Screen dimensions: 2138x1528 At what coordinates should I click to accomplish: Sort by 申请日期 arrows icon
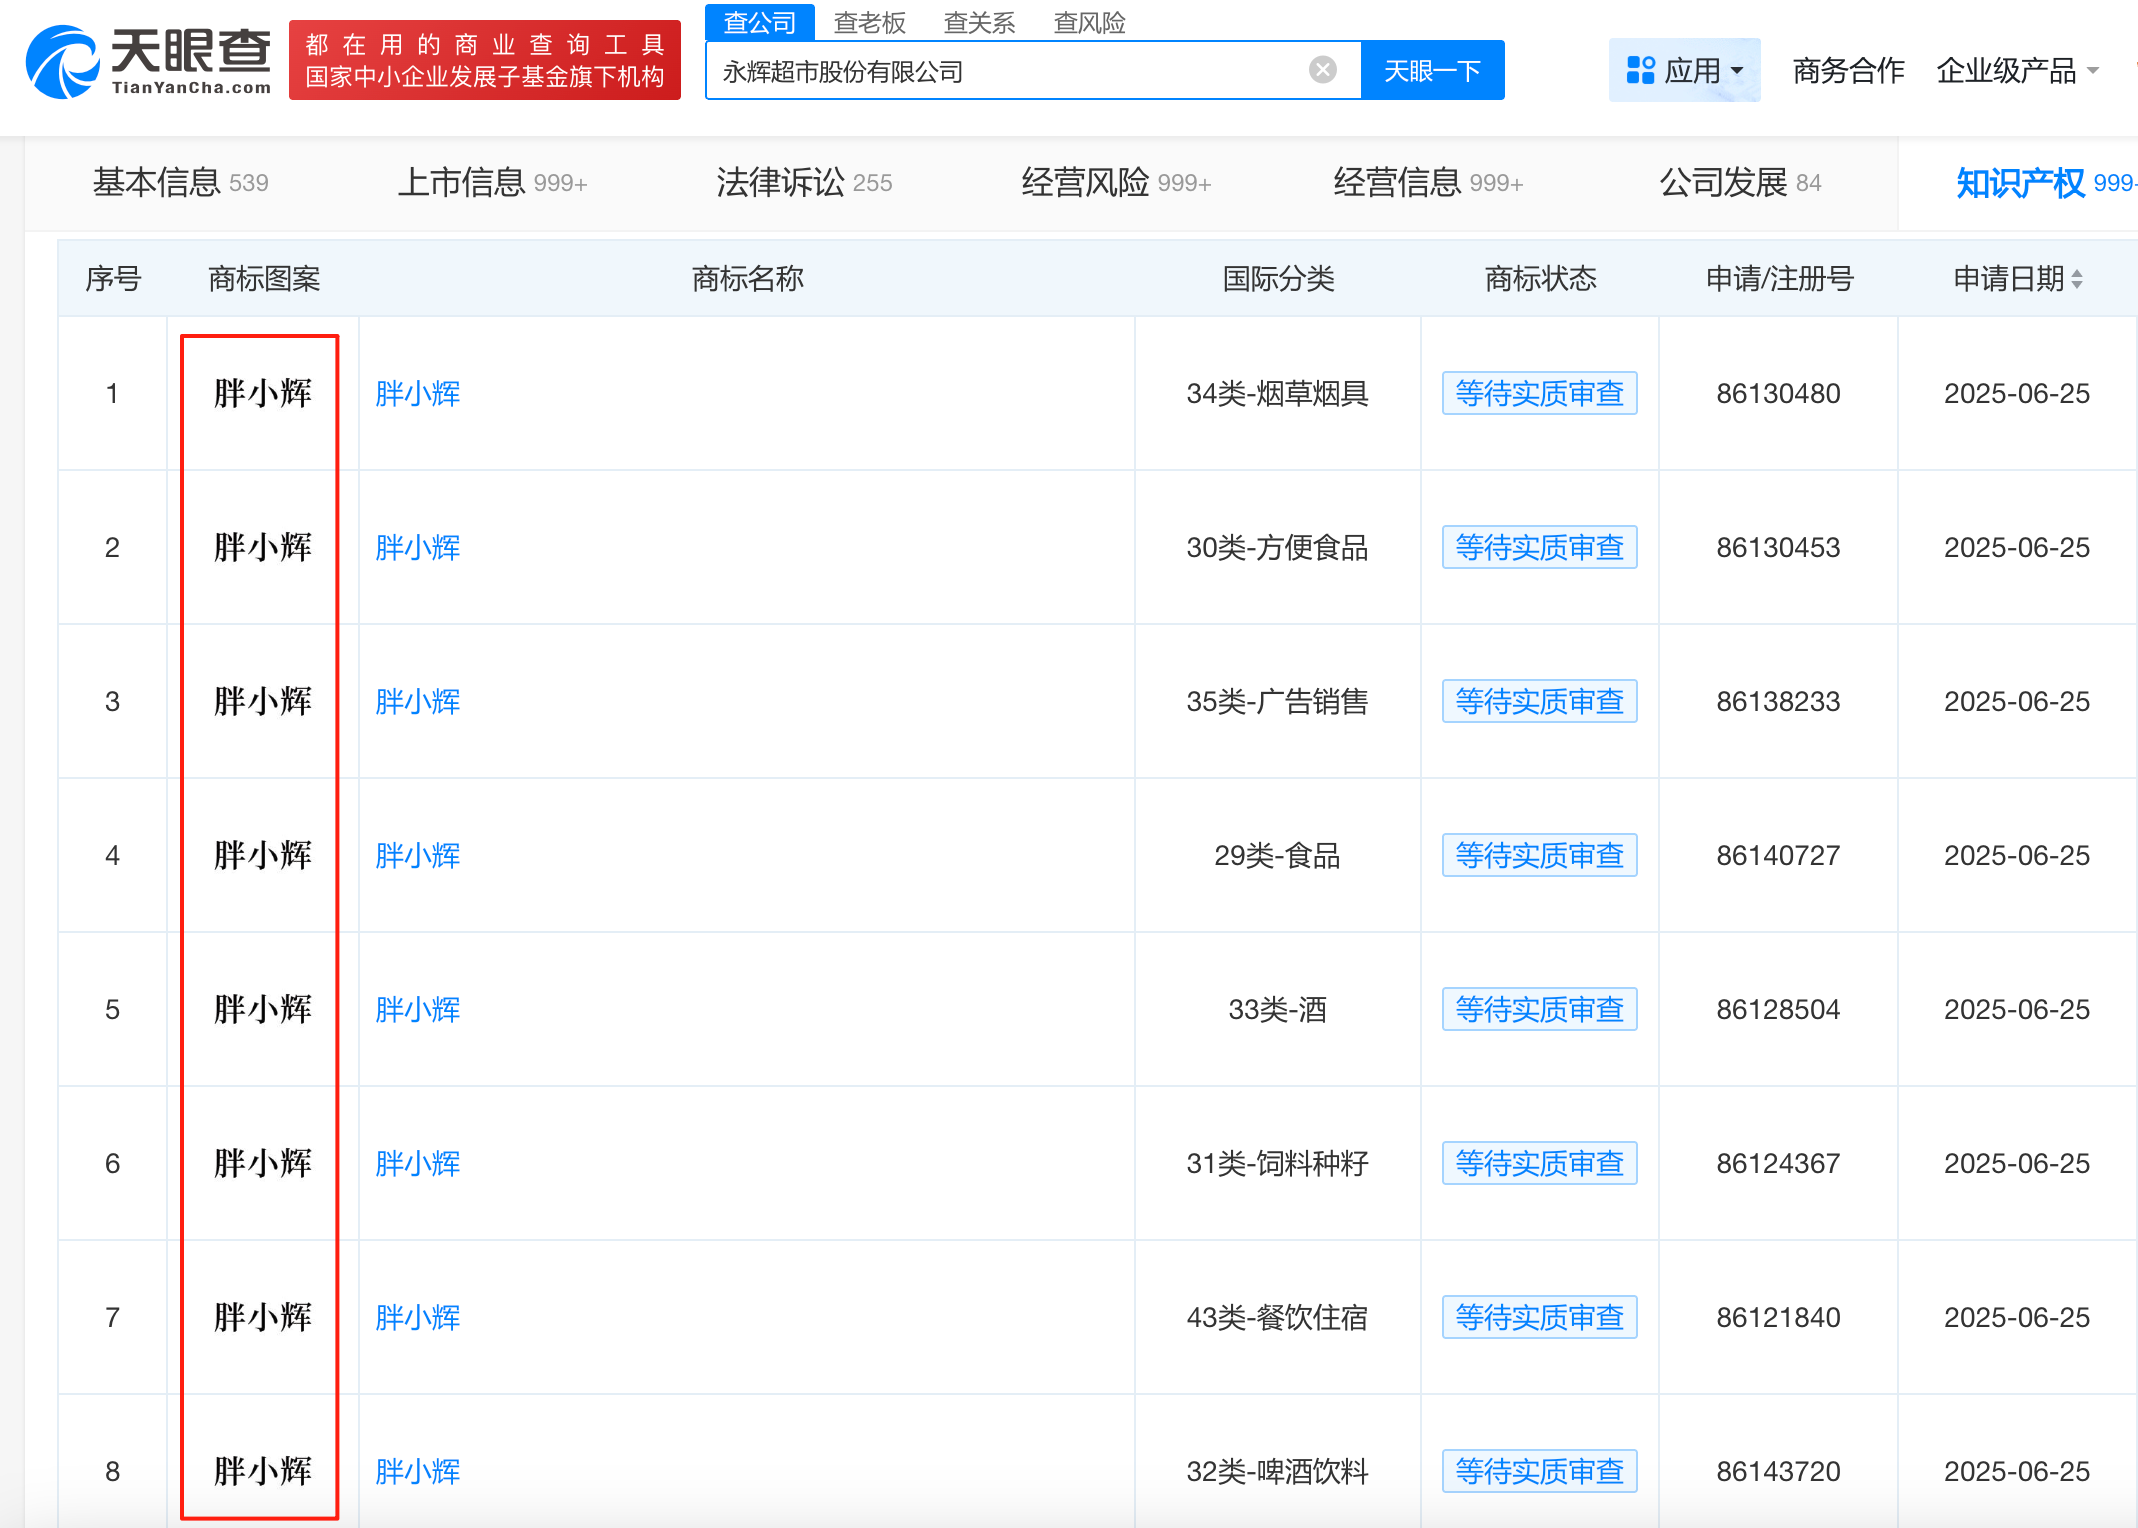[x=2078, y=279]
